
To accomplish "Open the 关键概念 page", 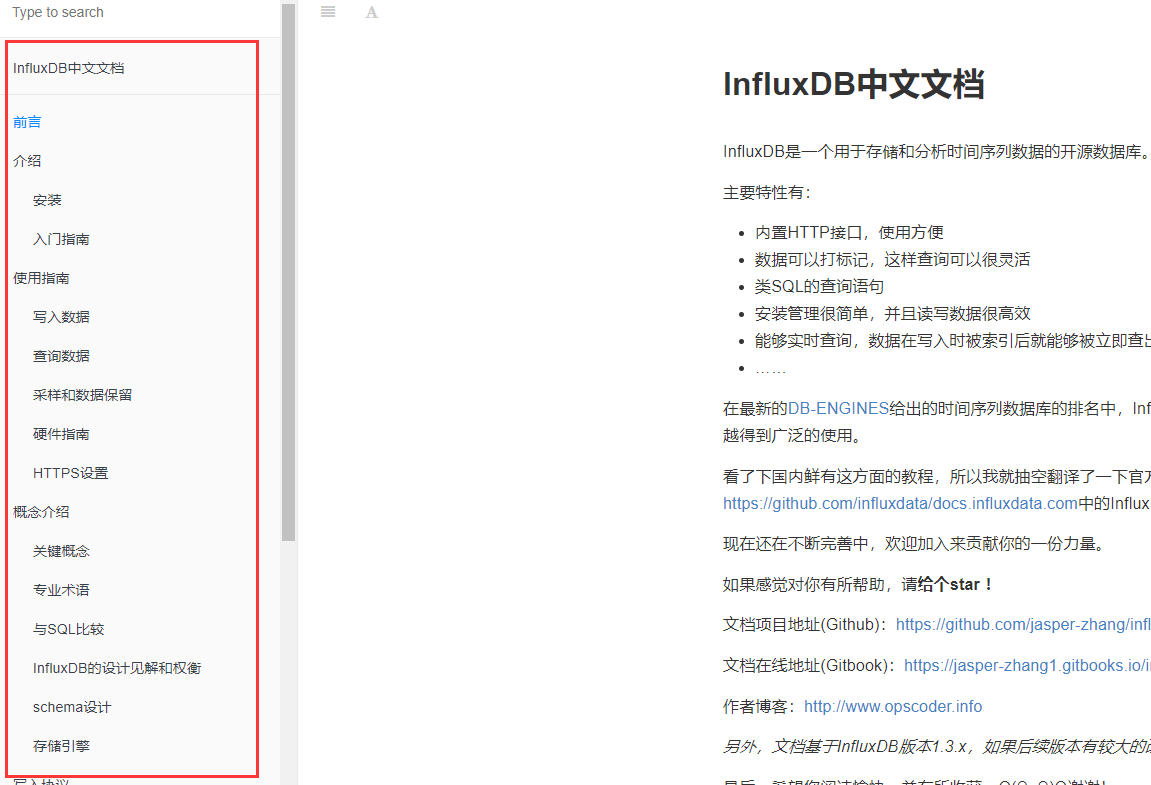I will (x=61, y=551).
